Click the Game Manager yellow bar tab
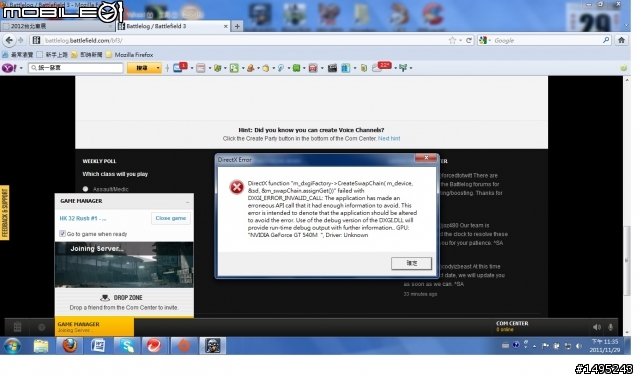 click(x=94, y=327)
